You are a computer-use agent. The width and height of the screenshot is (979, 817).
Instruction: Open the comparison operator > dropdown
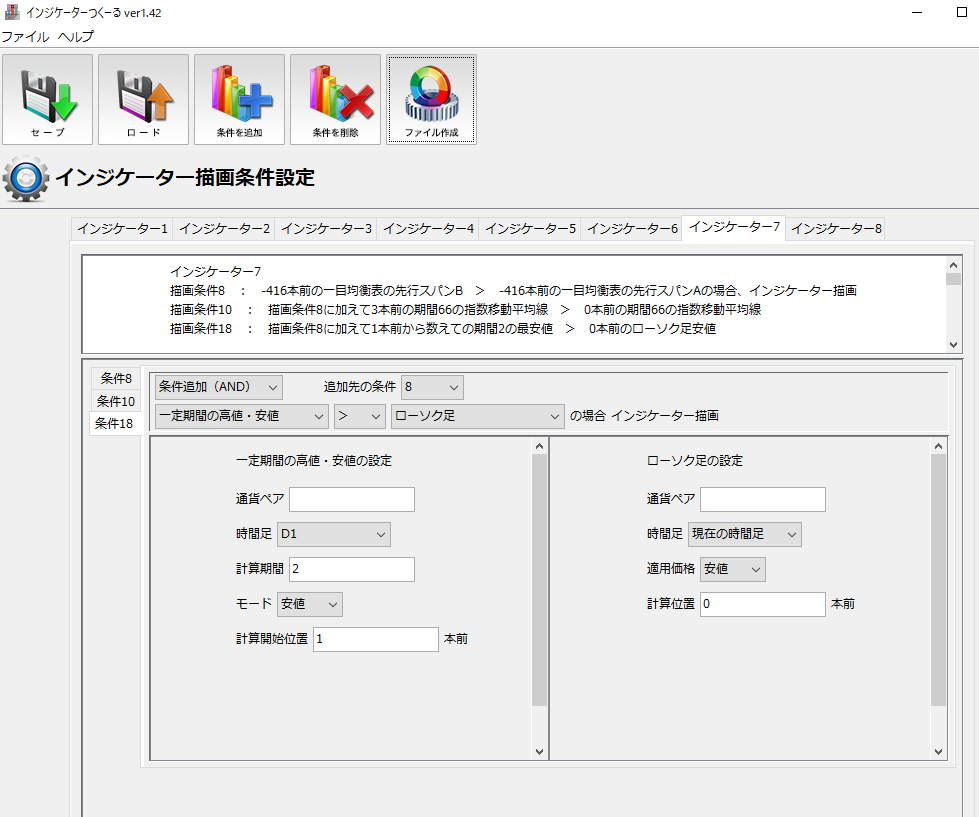click(x=360, y=416)
